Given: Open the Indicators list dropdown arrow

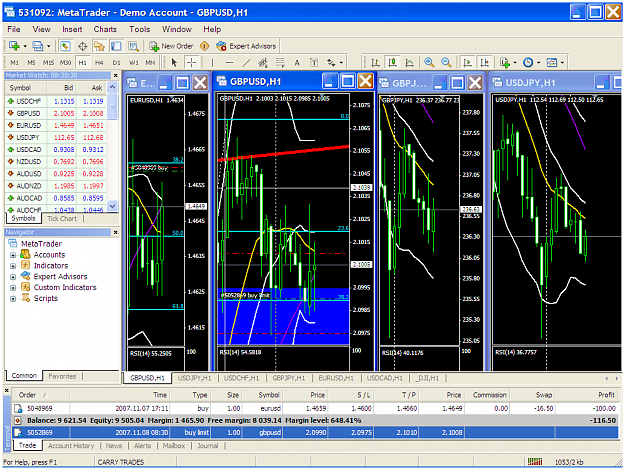Looking at the screenshot, I should pyautogui.click(x=515, y=63).
